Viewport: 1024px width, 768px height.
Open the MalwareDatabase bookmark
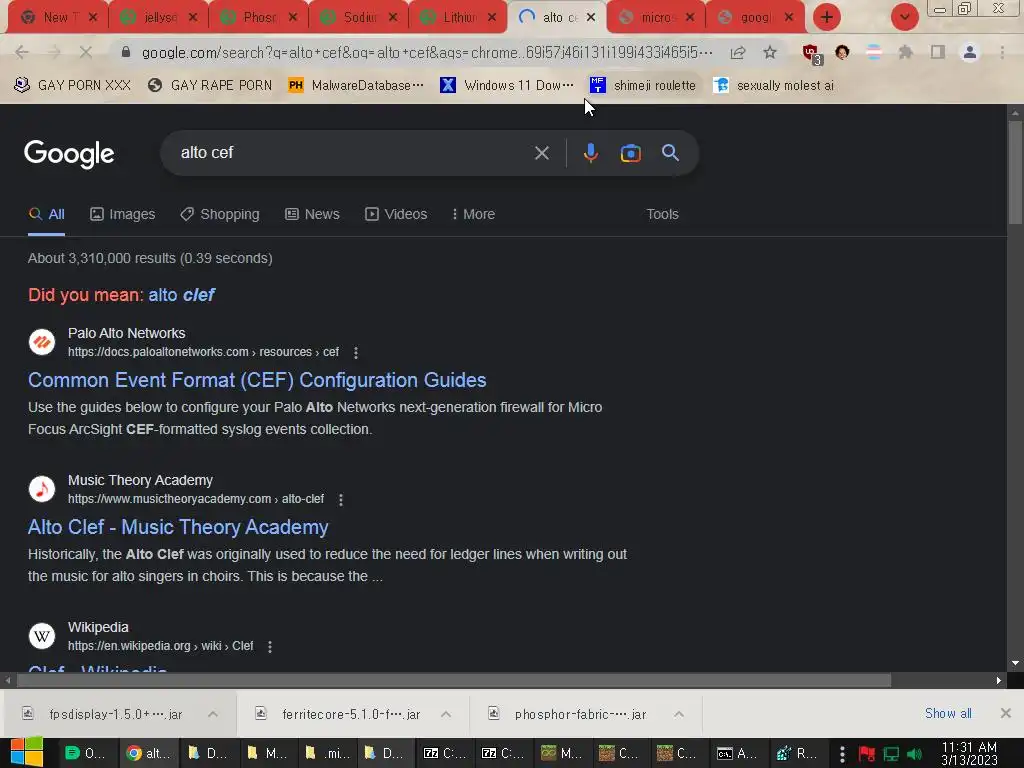(357, 85)
